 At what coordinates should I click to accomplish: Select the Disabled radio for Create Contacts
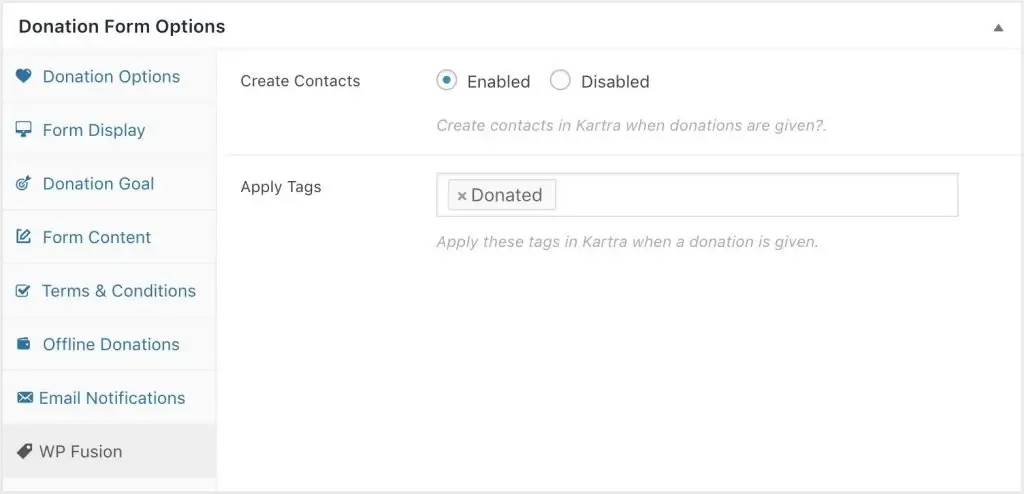pos(561,81)
